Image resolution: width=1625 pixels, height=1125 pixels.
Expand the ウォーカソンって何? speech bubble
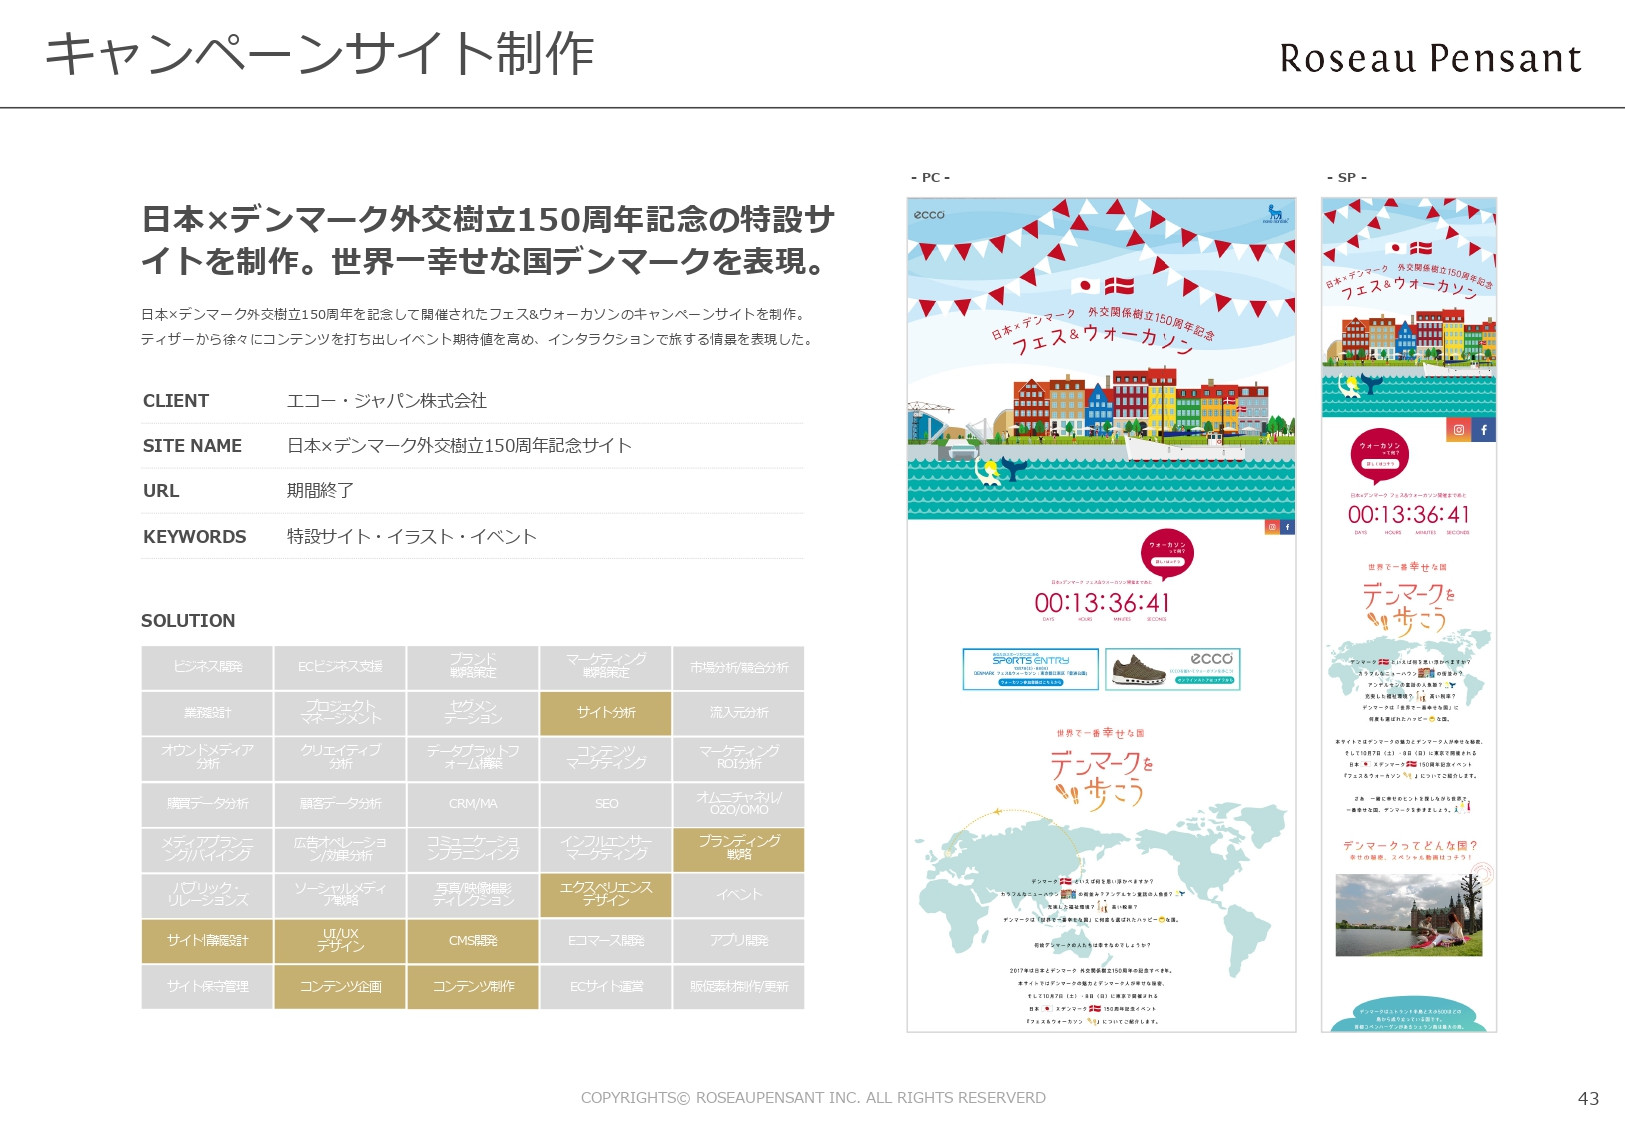pos(1166,549)
